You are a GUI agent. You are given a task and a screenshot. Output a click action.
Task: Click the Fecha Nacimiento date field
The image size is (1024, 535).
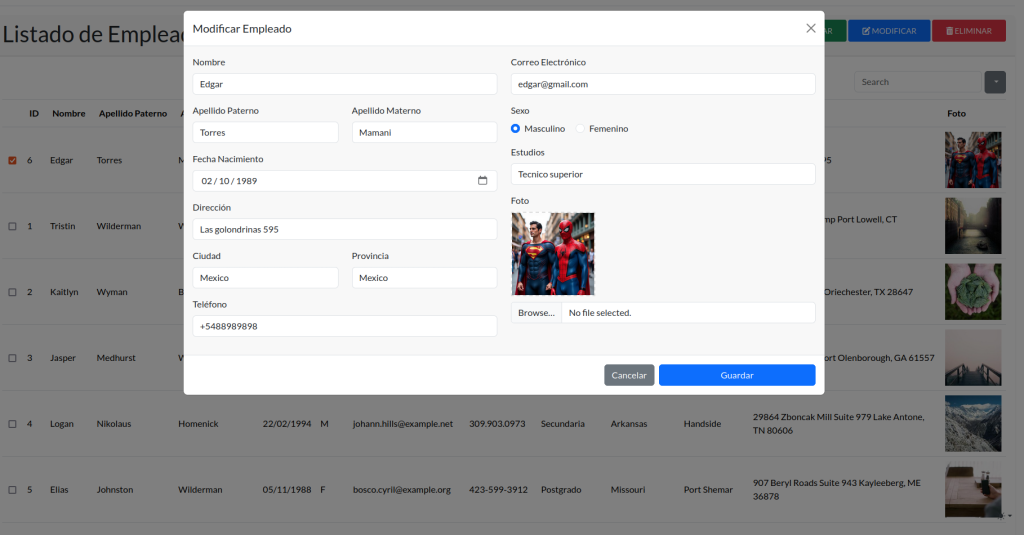[x=345, y=181]
